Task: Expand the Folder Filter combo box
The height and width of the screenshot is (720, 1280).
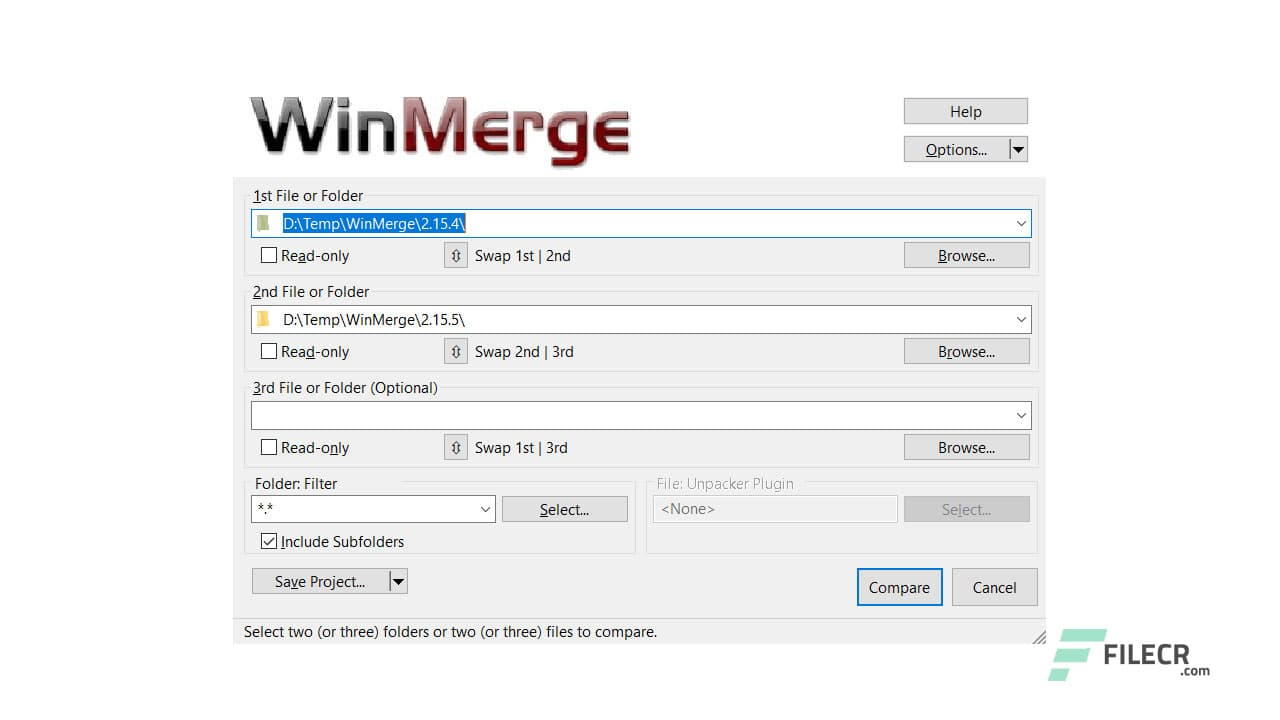Action: click(x=484, y=509)
